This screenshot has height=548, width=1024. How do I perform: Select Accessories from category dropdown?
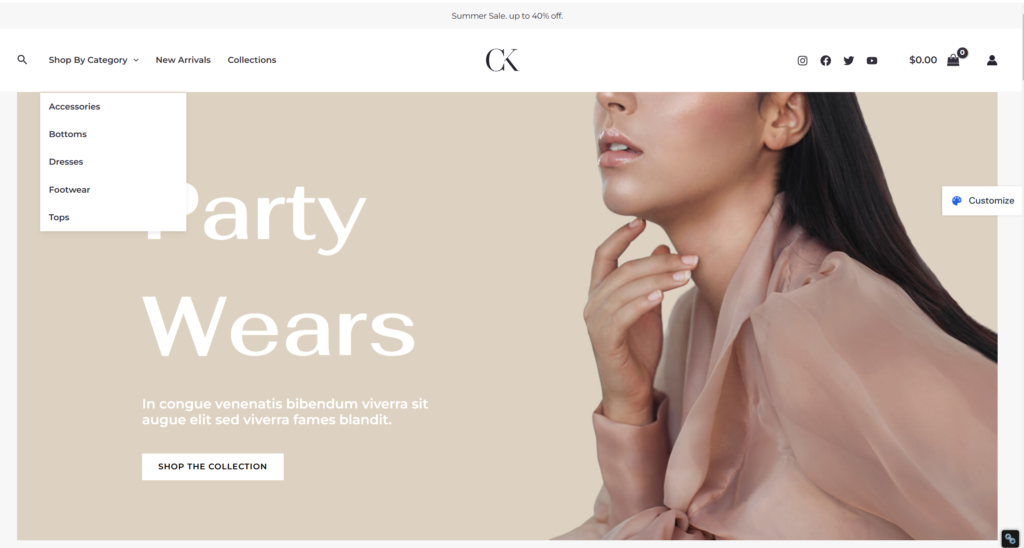pos(74,106)
